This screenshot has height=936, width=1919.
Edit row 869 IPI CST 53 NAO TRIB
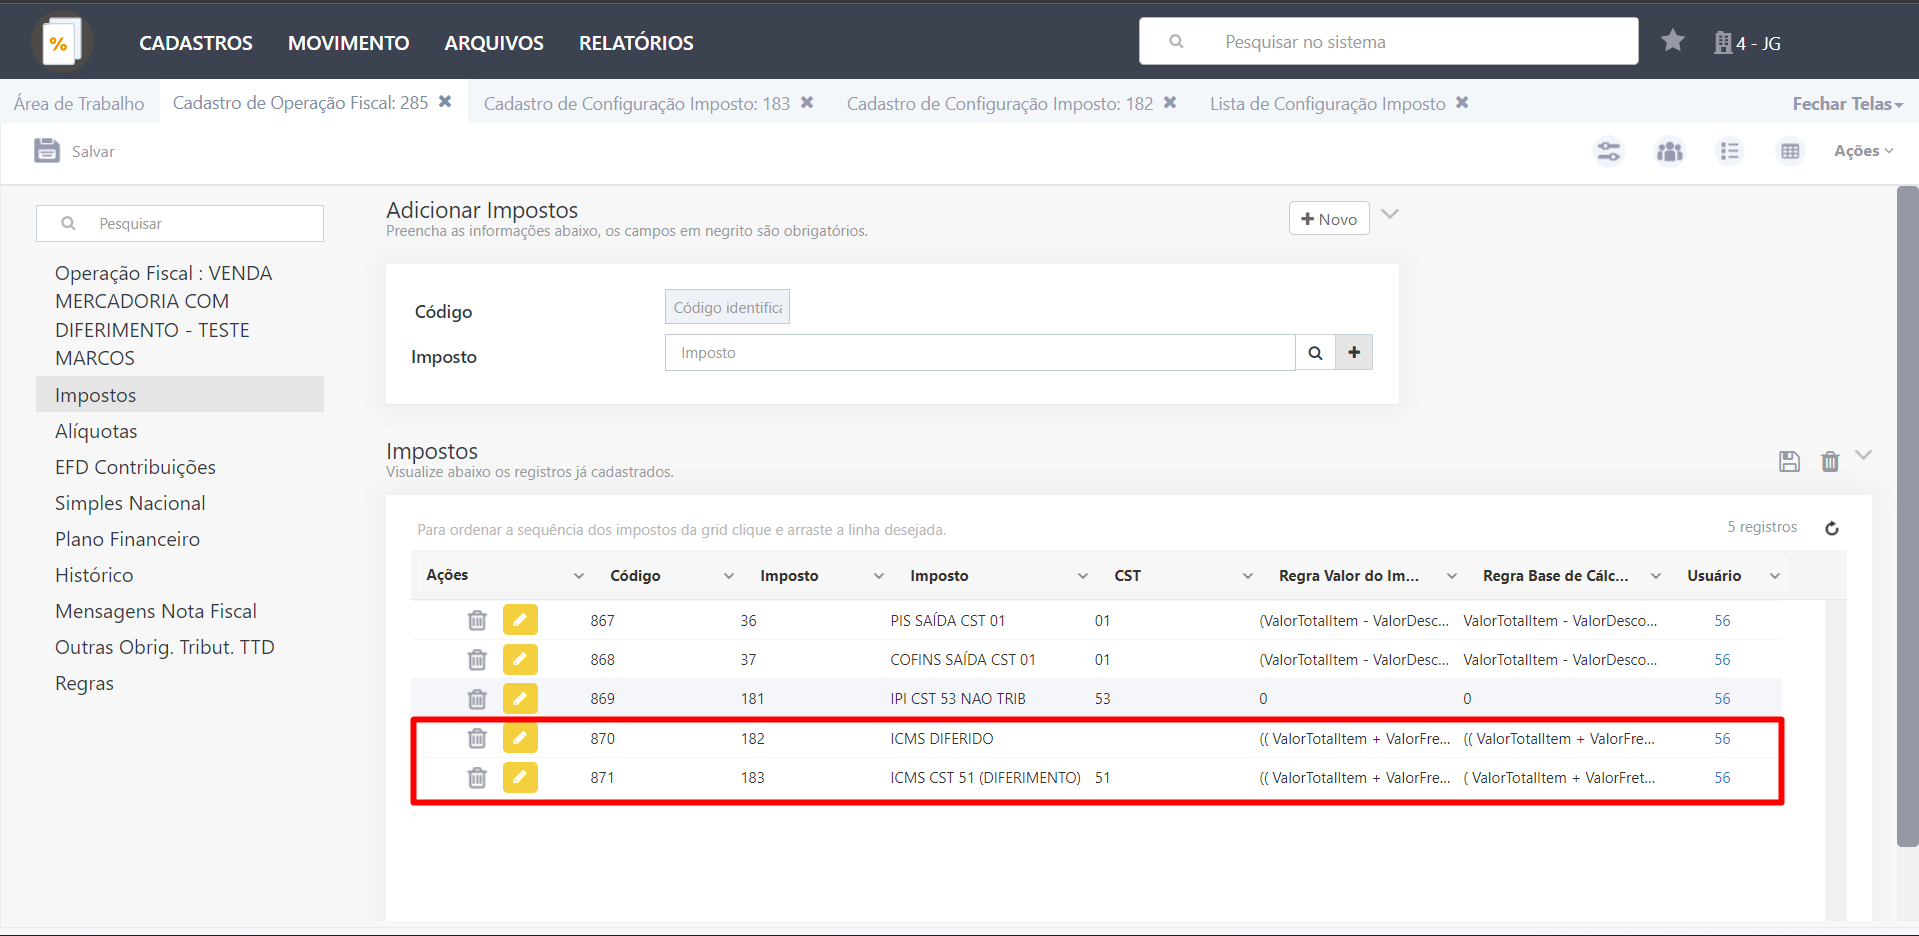click(520, 698)
